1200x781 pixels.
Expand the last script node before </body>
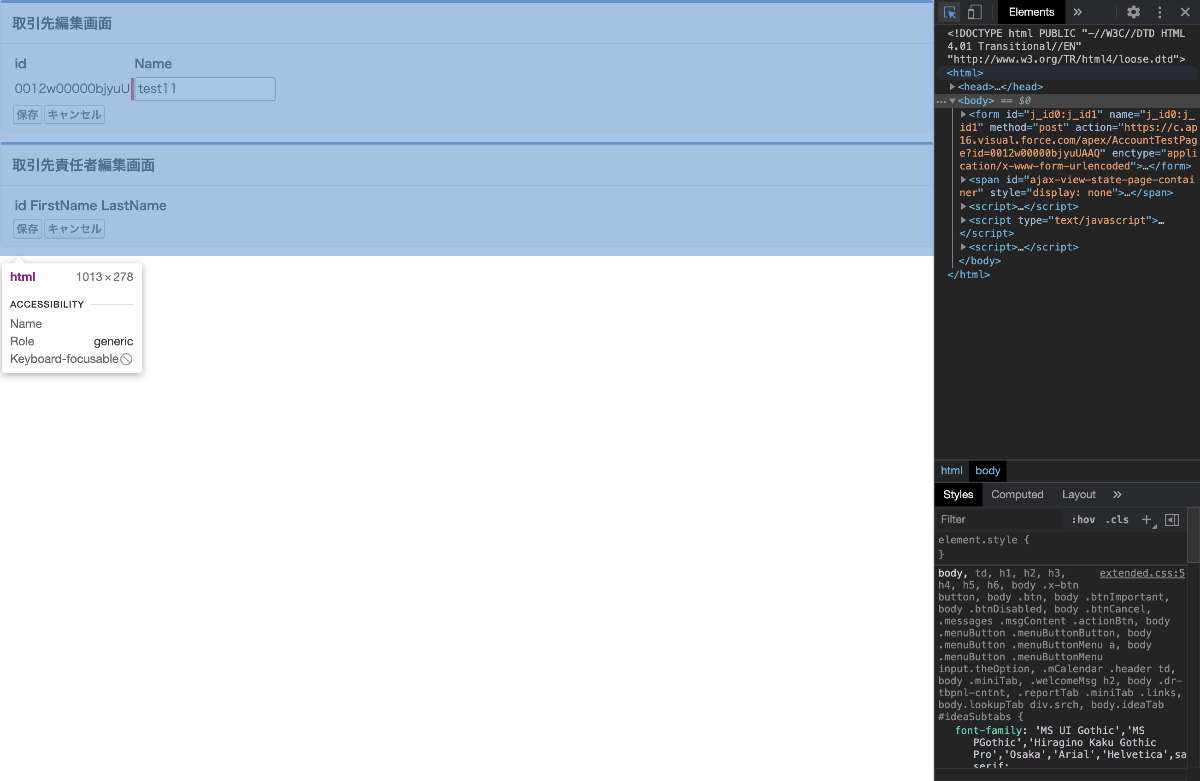(963, 247)
